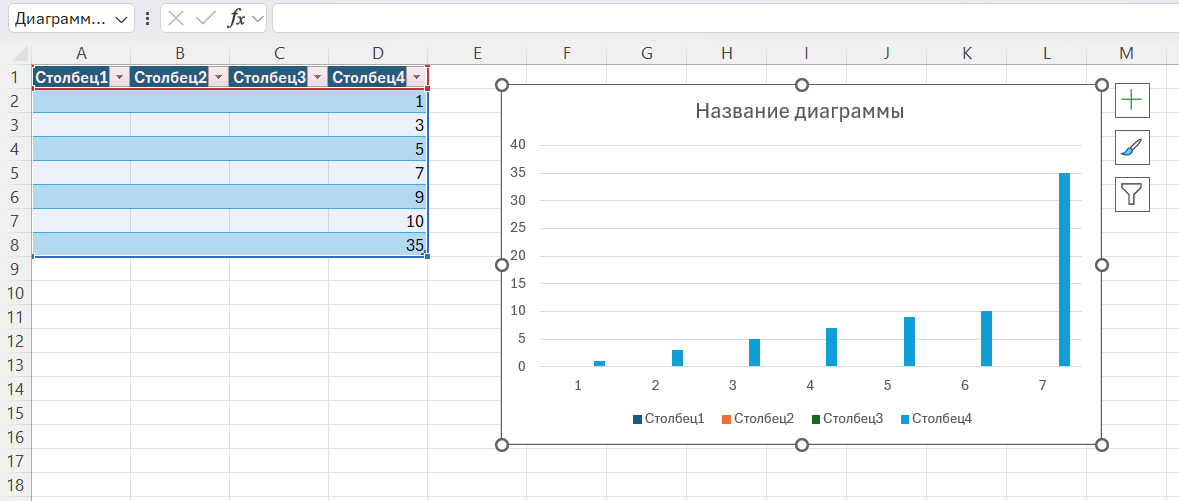This screenshot has height=501, width=1179.
Task: Select the cell containing value 7 in the table
Action: click(377, 173)
